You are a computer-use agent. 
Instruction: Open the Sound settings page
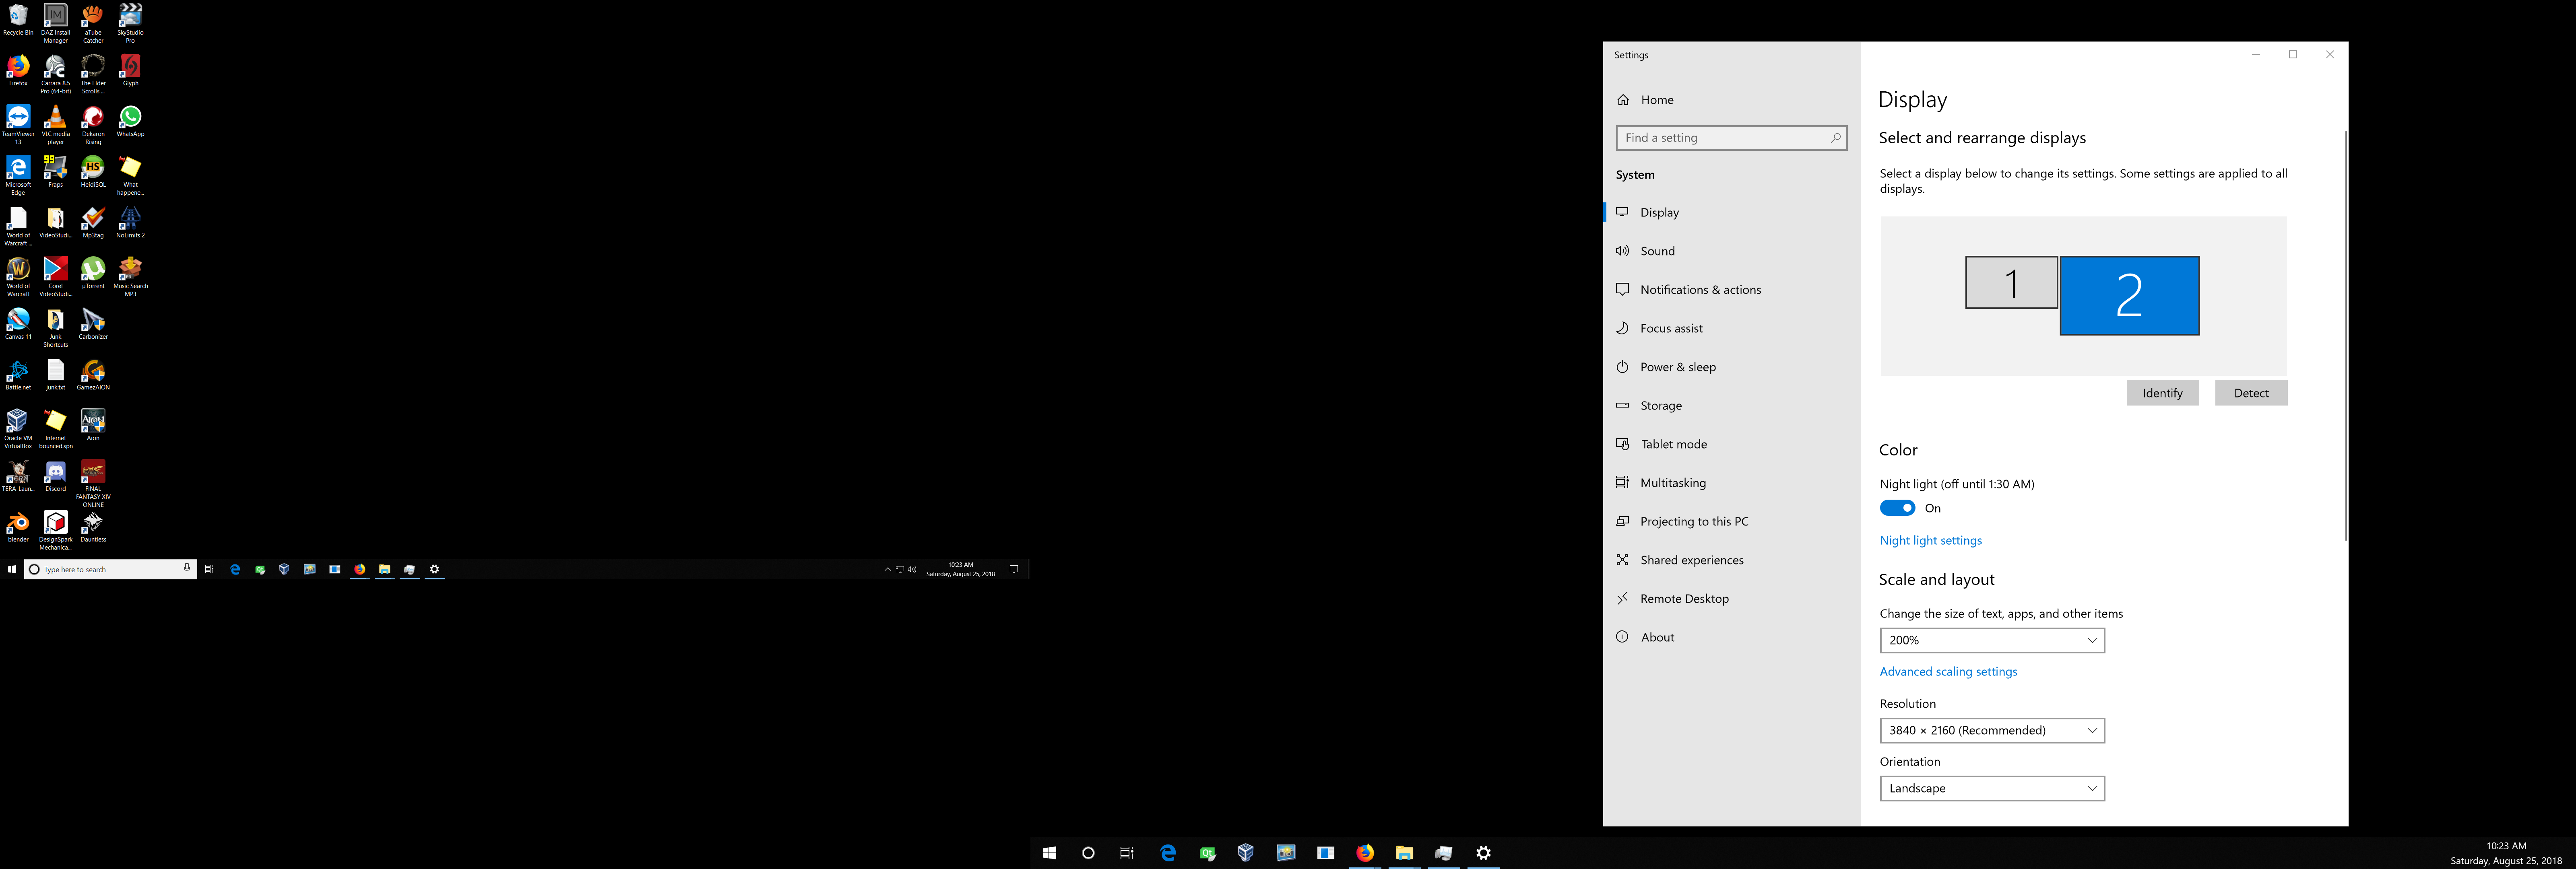1657,251
